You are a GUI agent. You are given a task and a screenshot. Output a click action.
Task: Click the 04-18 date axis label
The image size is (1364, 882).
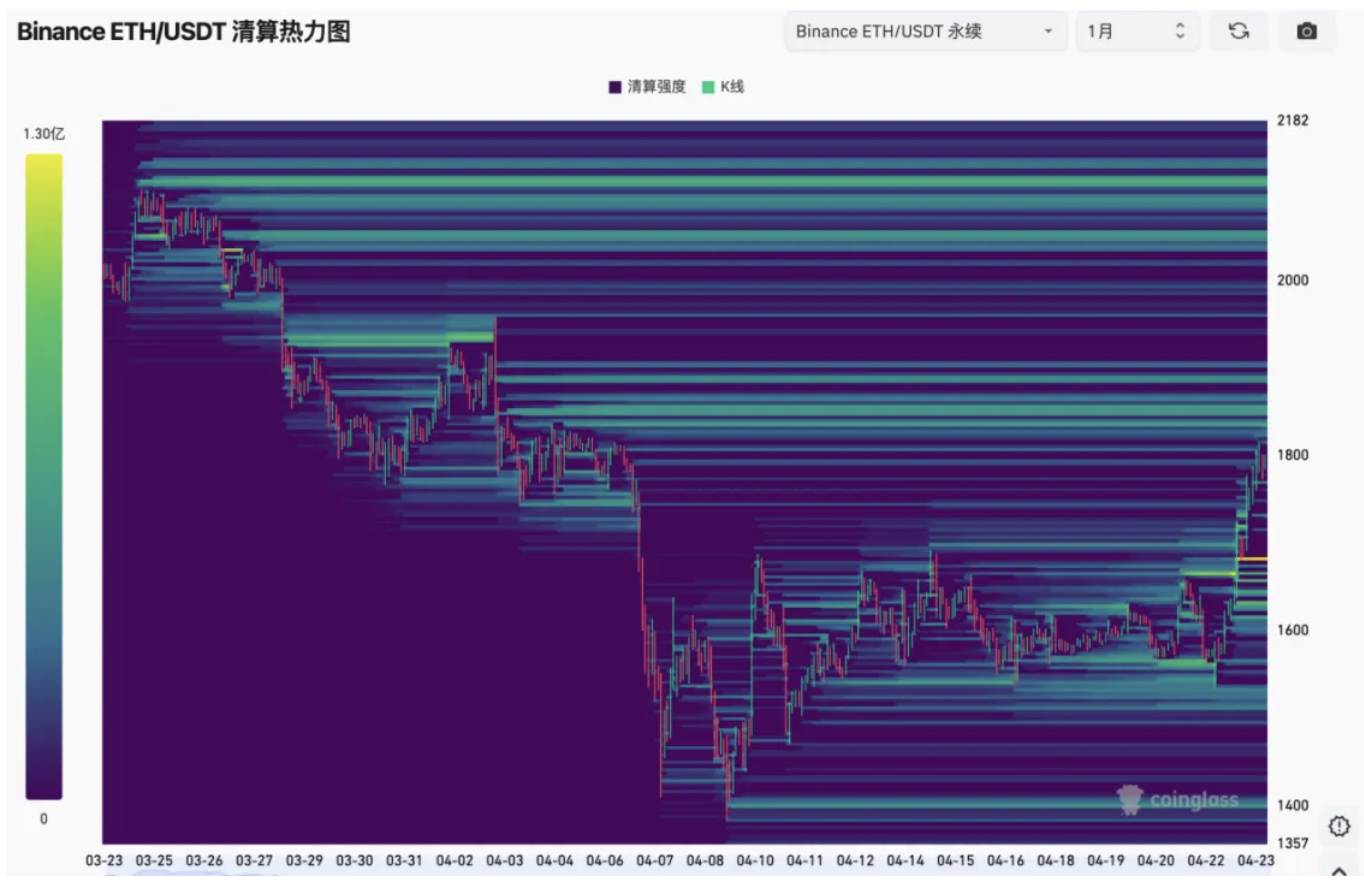pos(1055,861)
